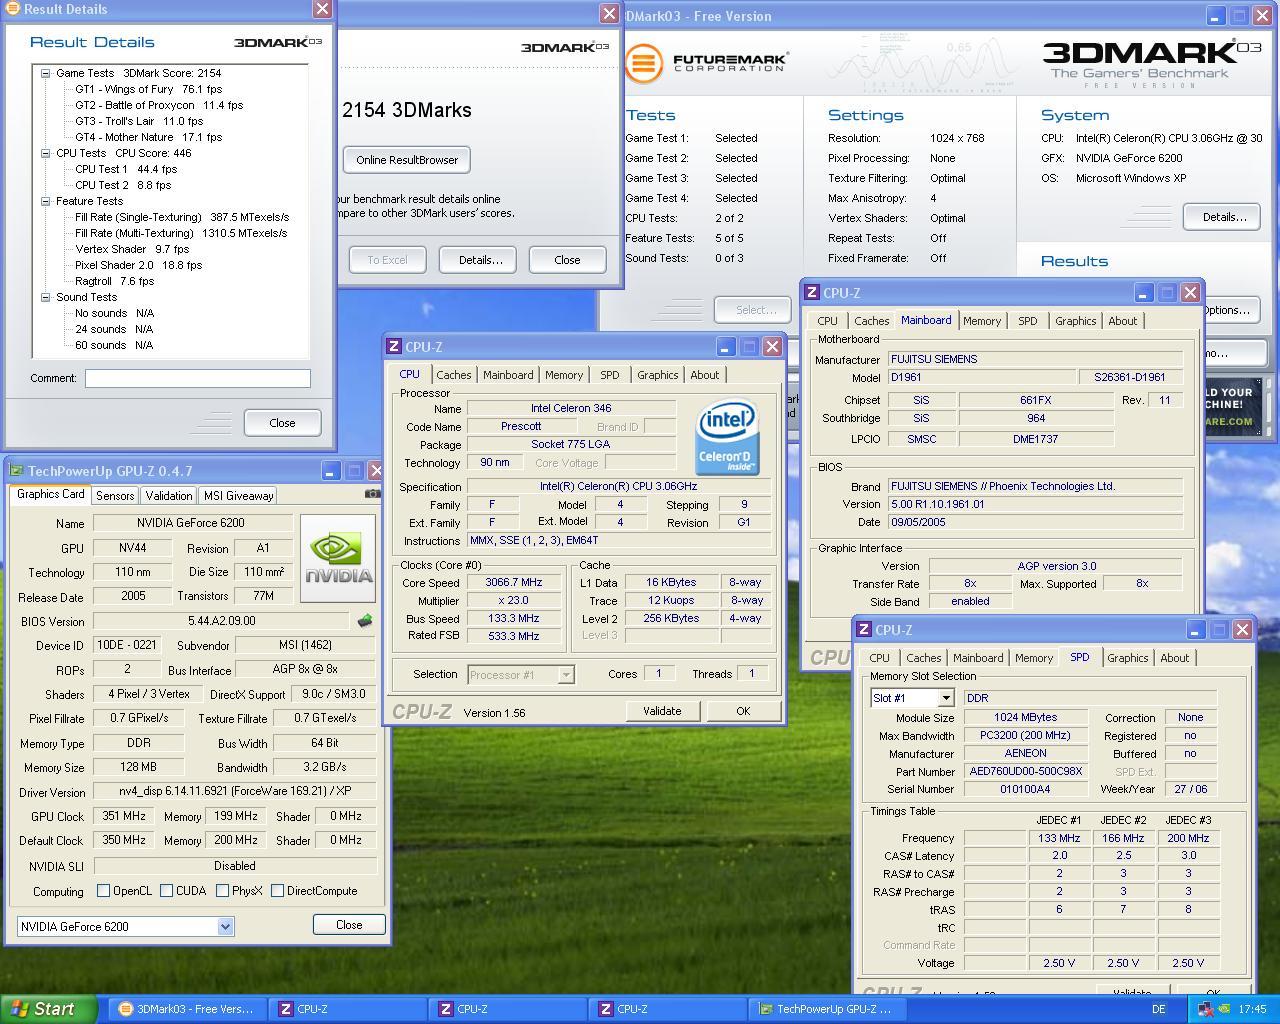Minimize the GPU-Z window

click(x=330, y=471)
